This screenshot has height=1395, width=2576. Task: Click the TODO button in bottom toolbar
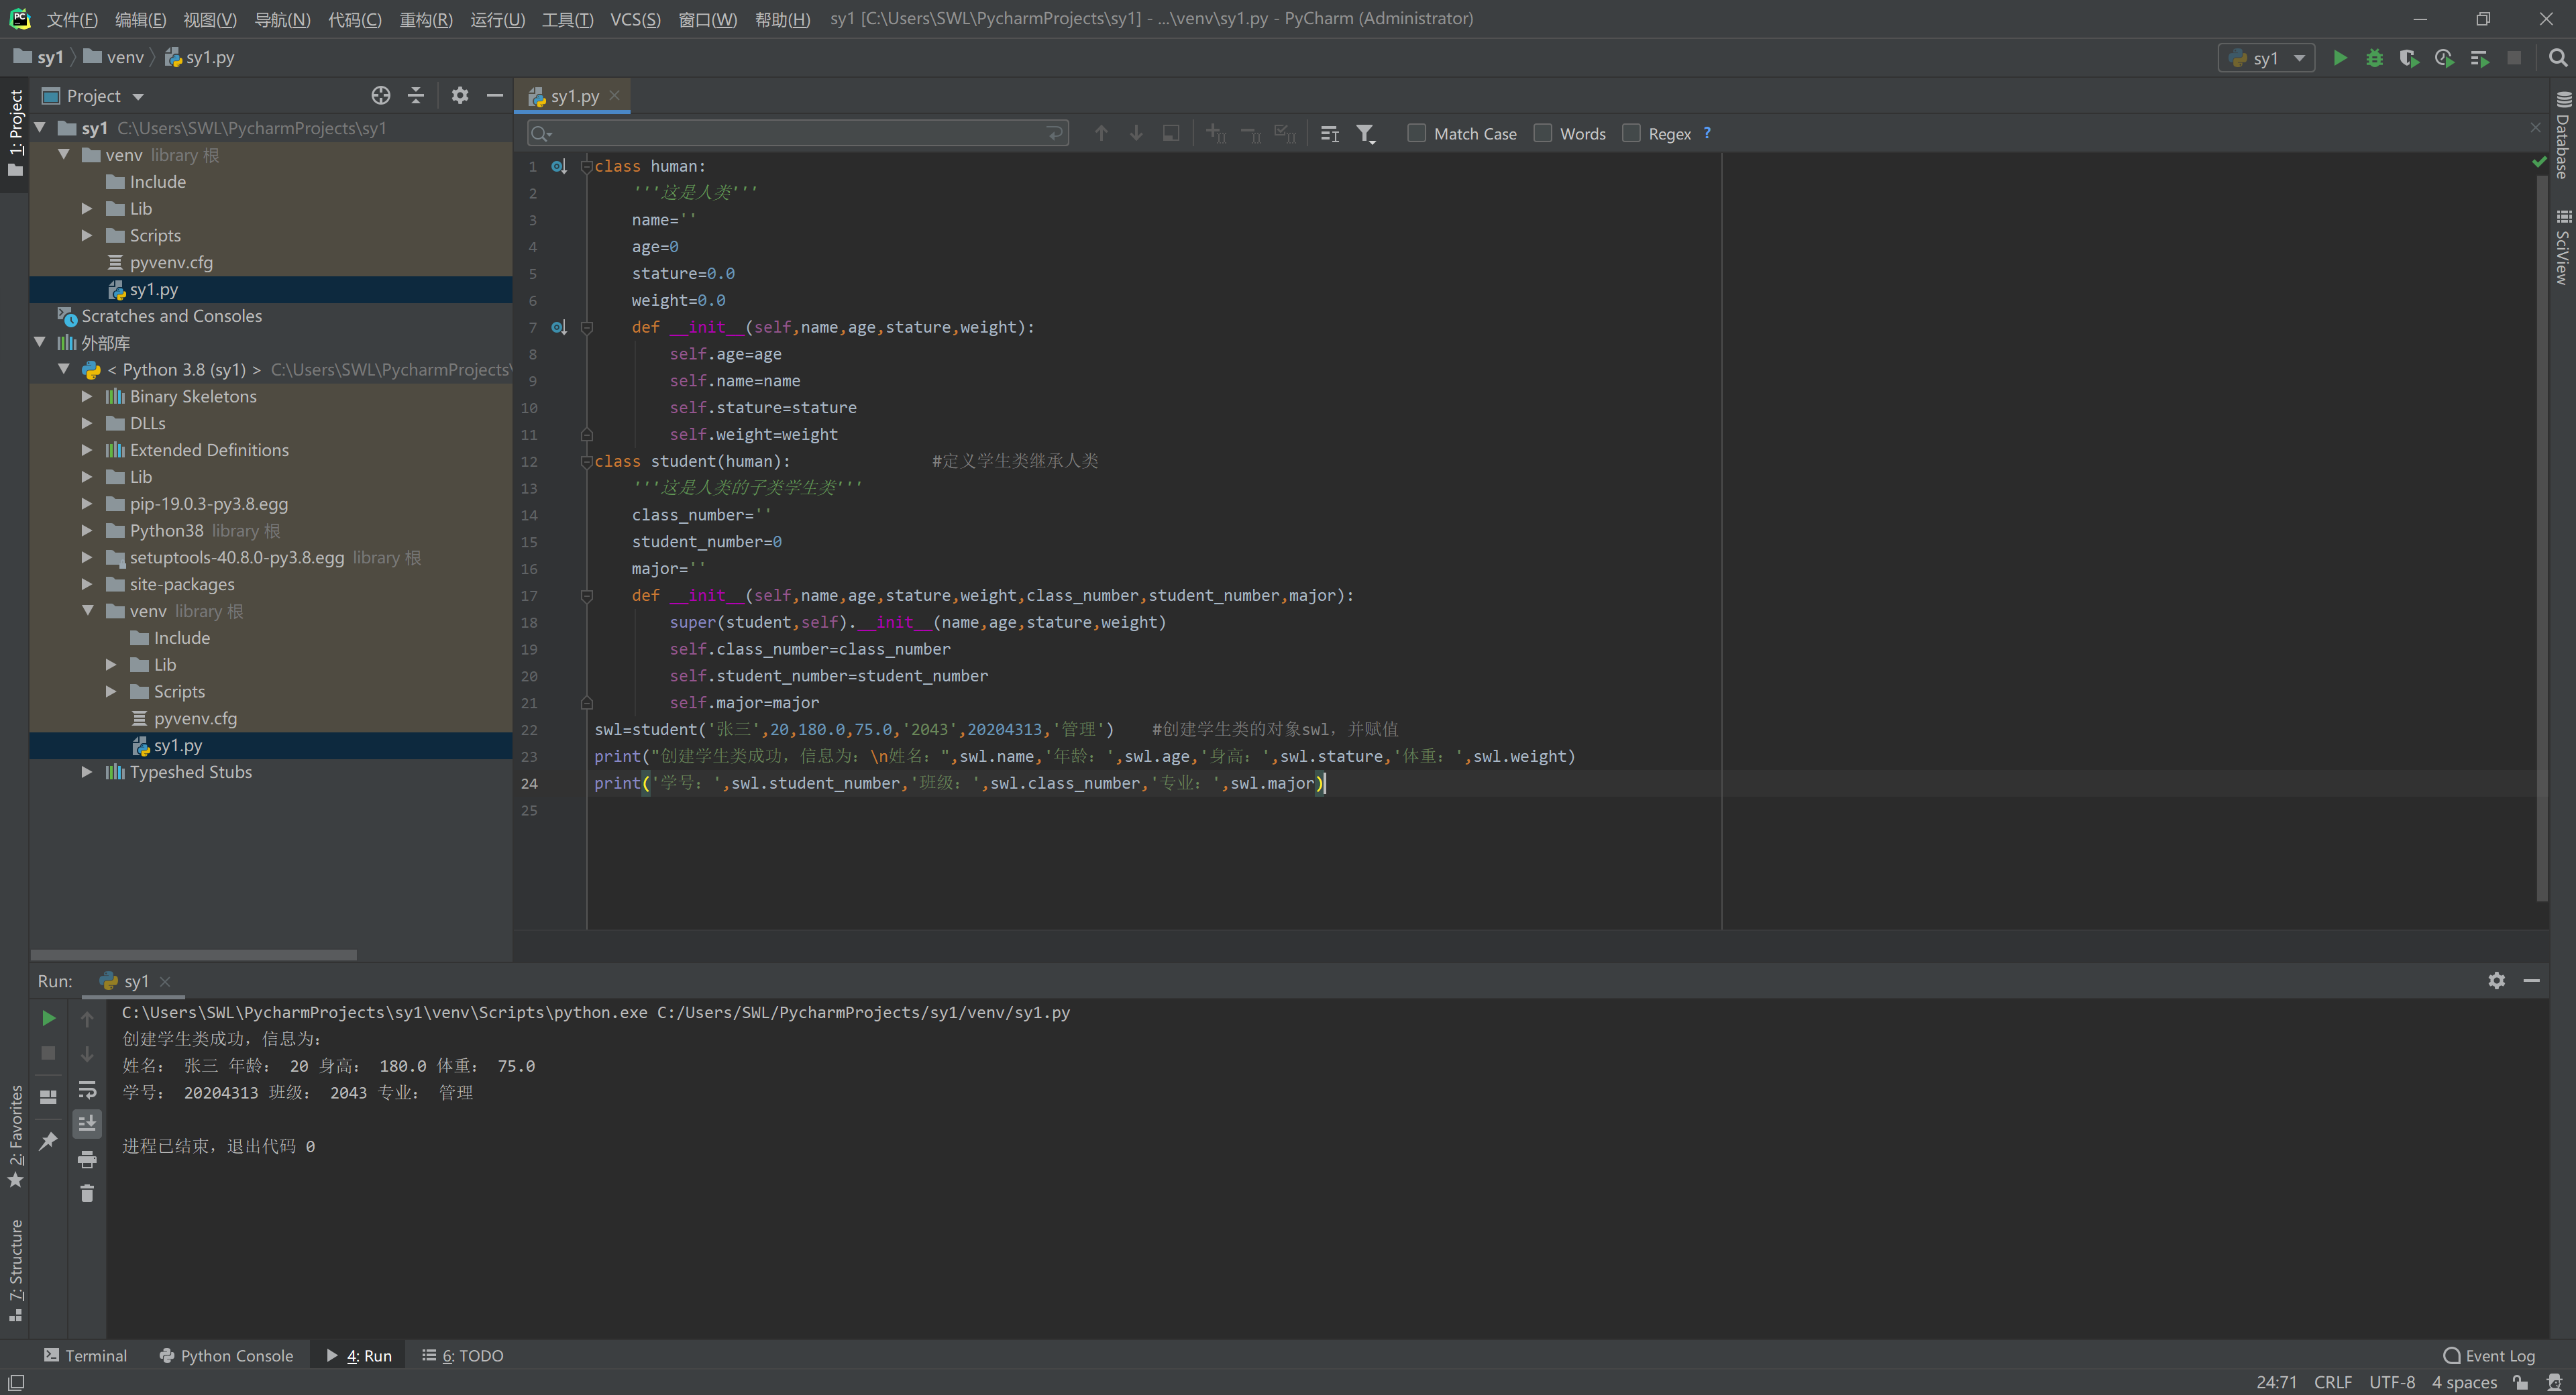click(466, 1355)
